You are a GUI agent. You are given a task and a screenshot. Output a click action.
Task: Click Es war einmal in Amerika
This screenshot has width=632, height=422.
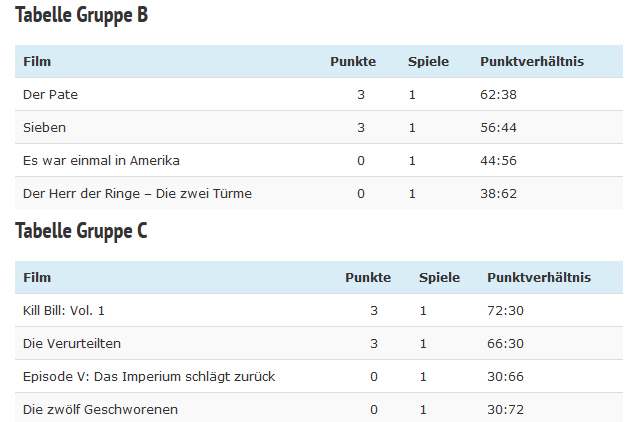[x=101, y=160]
